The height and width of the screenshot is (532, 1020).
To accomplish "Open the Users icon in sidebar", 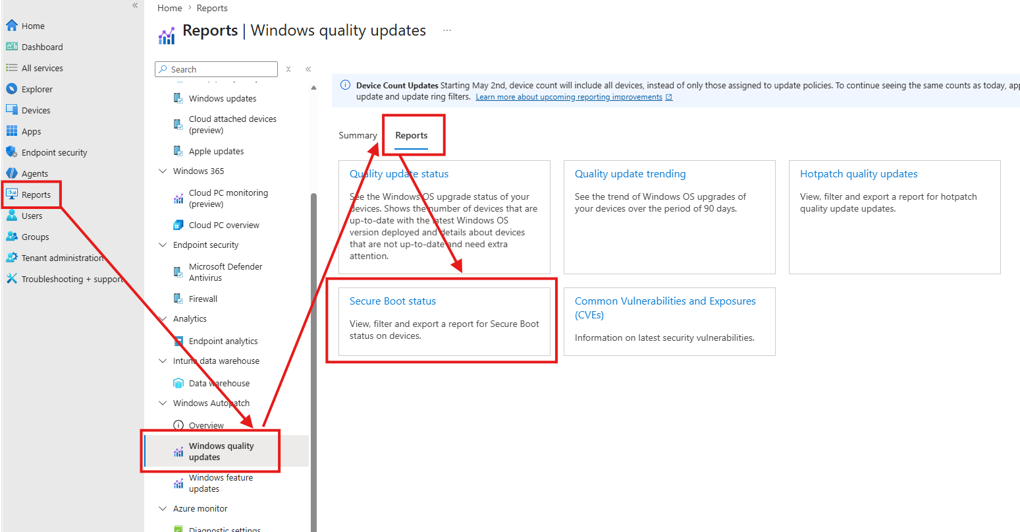I will point(12,215).
